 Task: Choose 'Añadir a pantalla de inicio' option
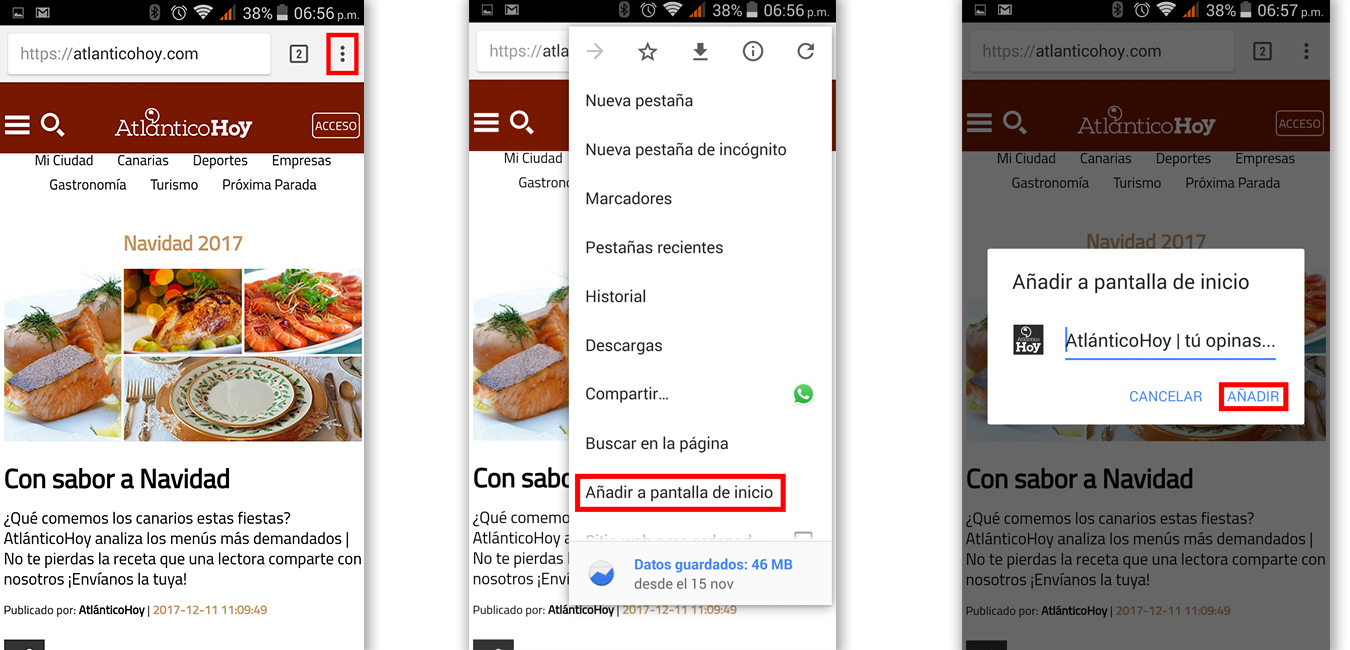(x=679, y=493)
